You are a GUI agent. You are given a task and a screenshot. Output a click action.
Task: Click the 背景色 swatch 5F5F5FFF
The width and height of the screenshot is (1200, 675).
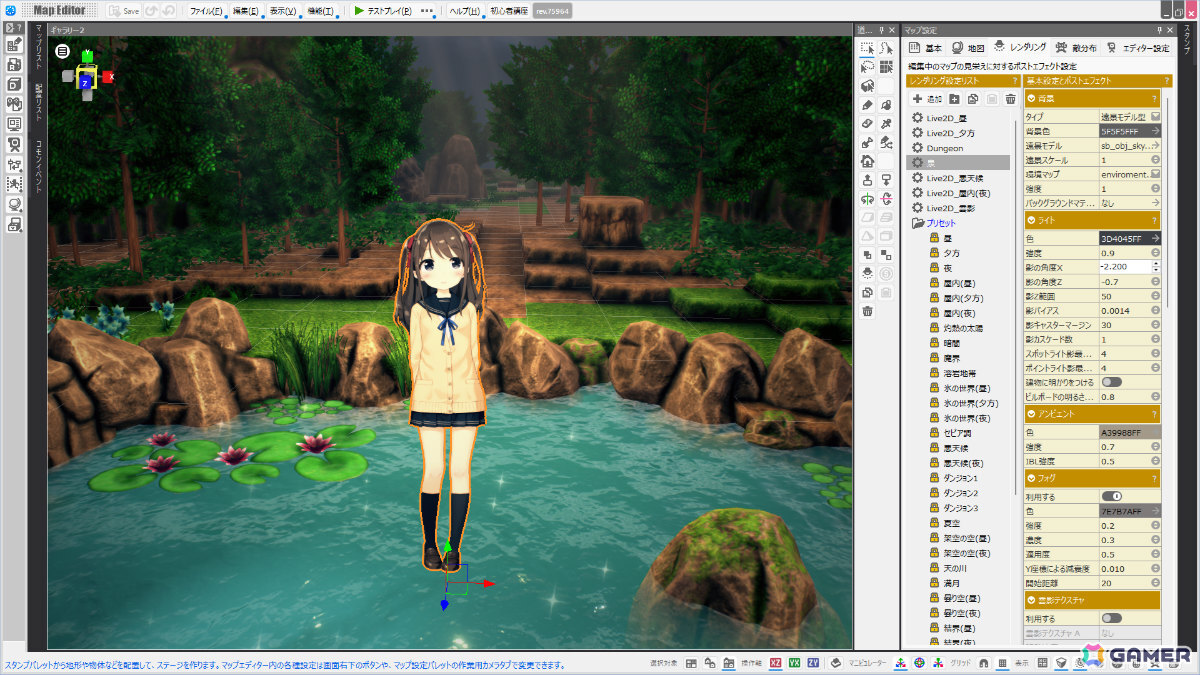click(1130, 131)
